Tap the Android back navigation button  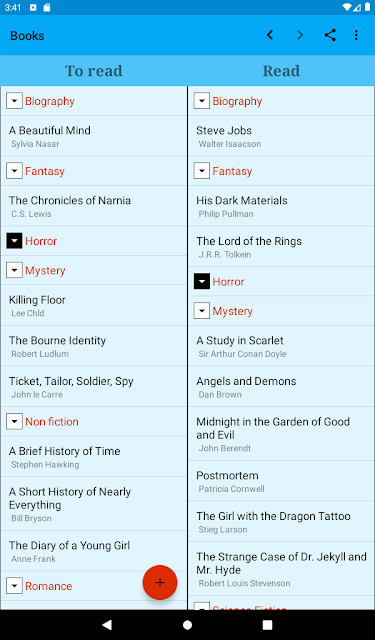click(x=107, y=624)
